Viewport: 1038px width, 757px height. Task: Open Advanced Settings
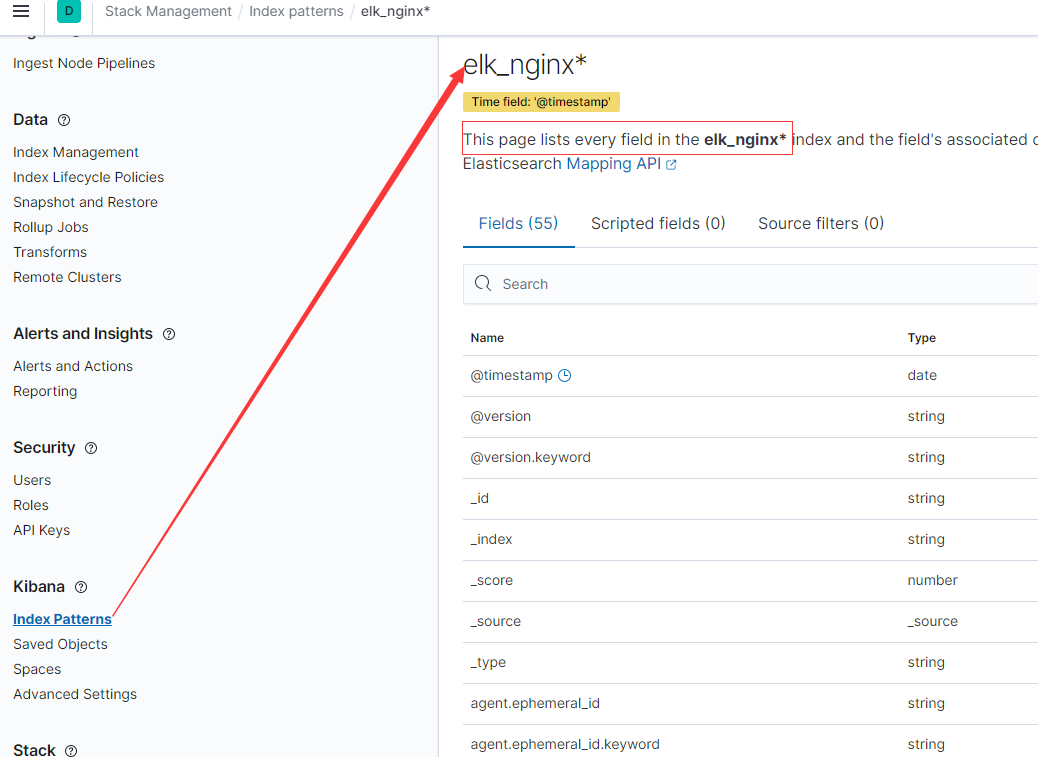[x=75, y=694]
